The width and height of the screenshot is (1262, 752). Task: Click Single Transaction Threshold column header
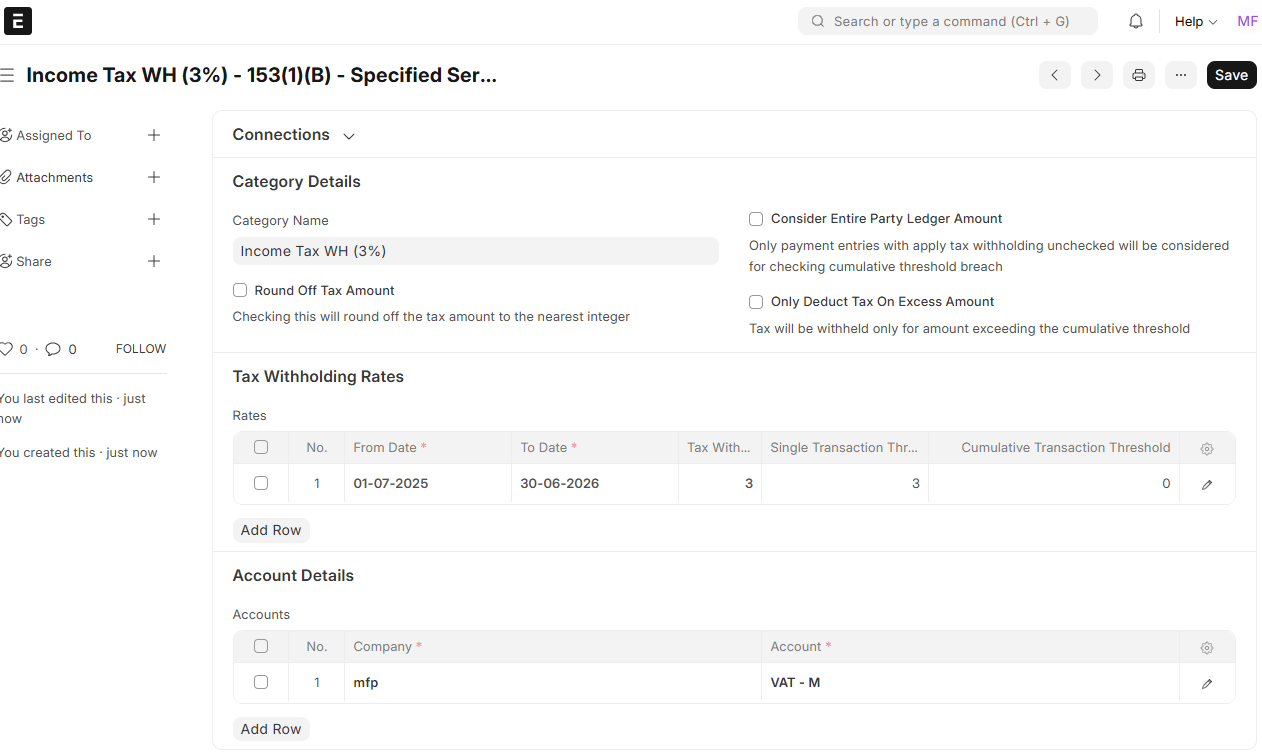845,447
